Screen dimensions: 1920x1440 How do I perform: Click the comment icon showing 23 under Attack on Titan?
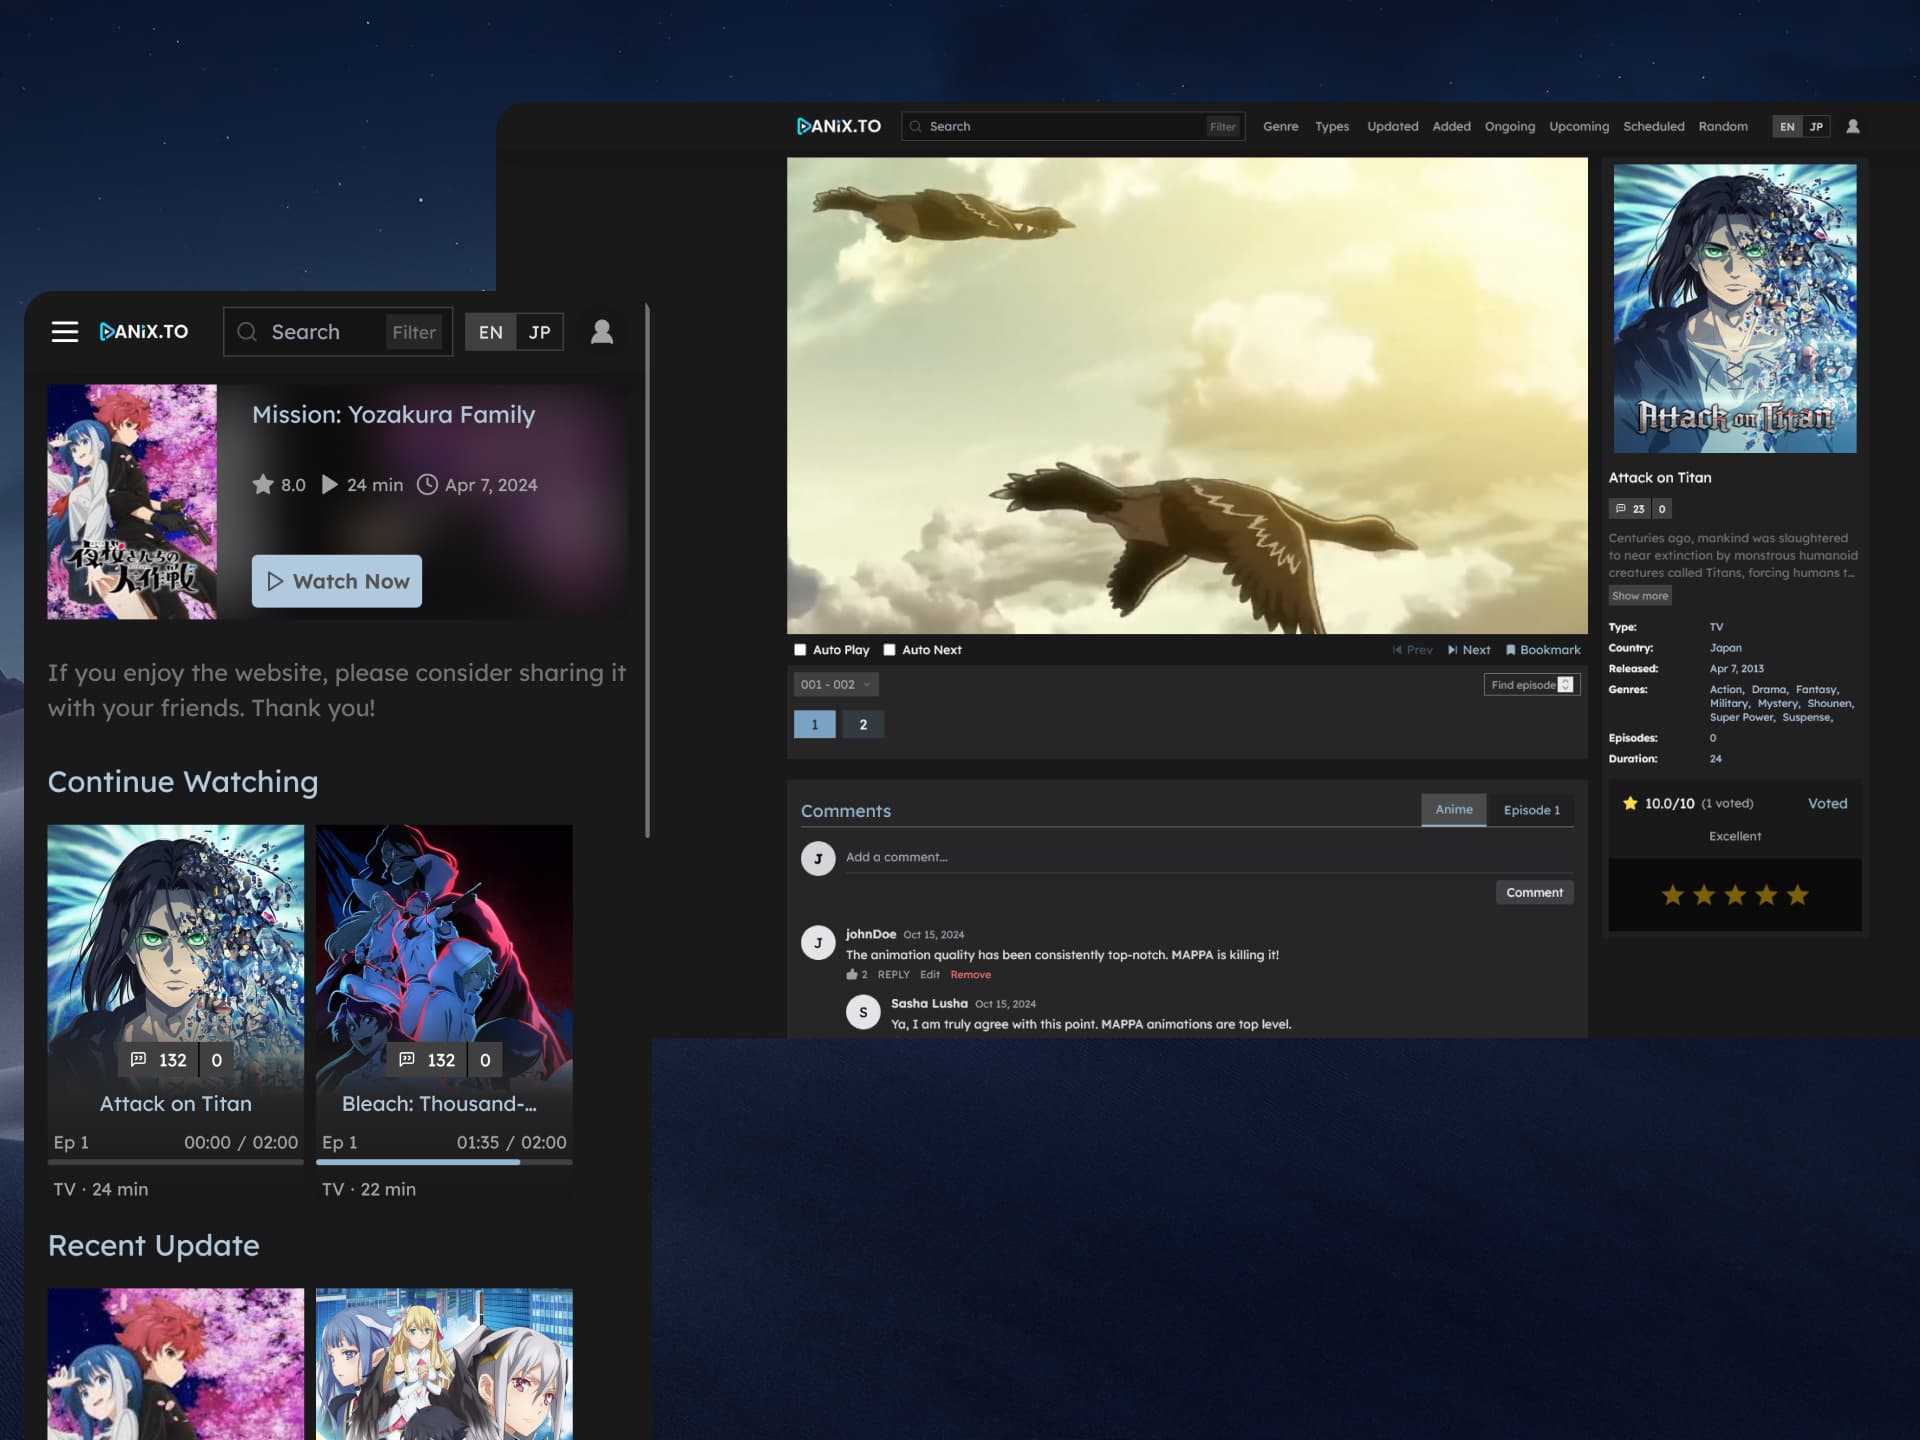pos(1621,509)
